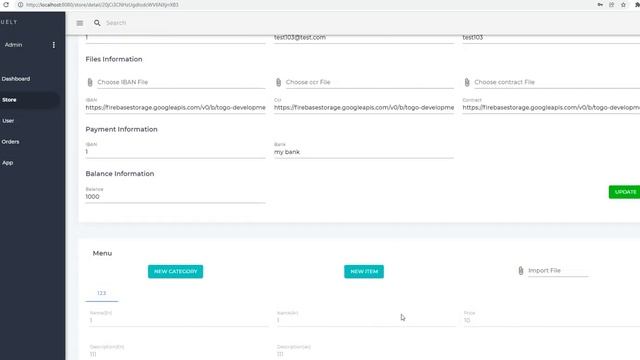Click the Payment Information heading
This screenshot has height=360, width=640.
[x=121, y=129]
